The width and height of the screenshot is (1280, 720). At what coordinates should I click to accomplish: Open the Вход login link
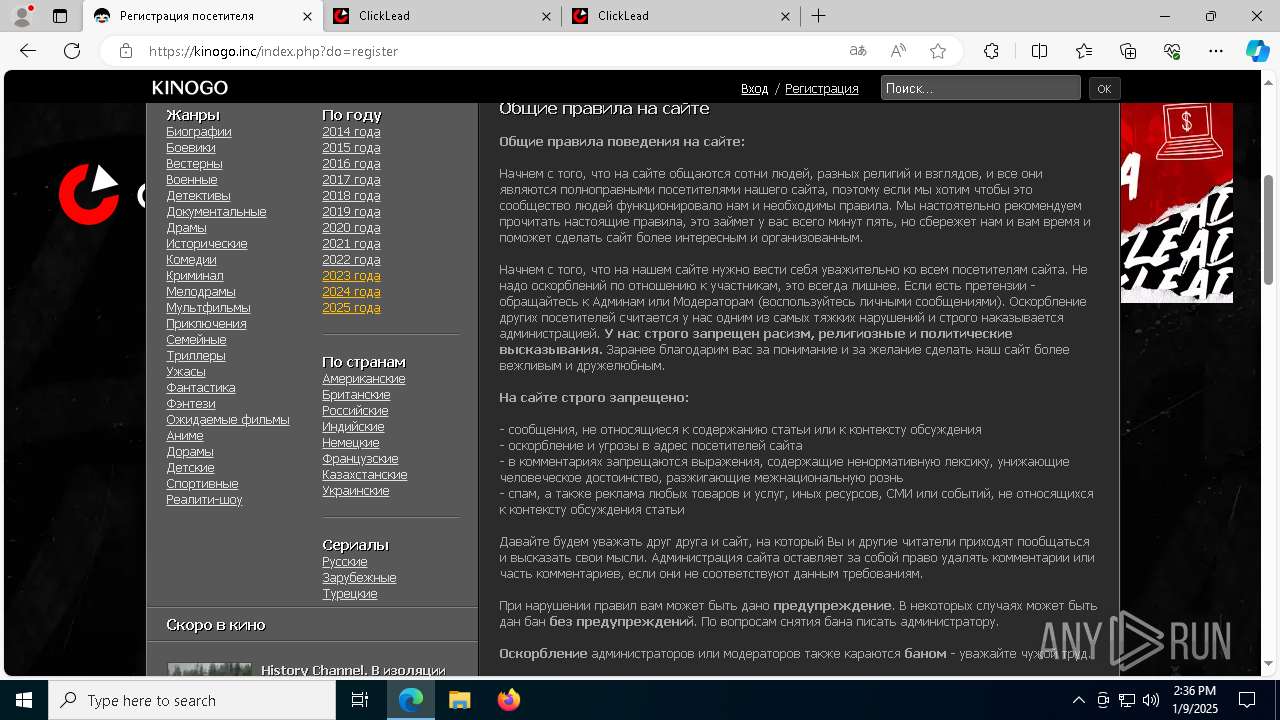coord(754,88)
